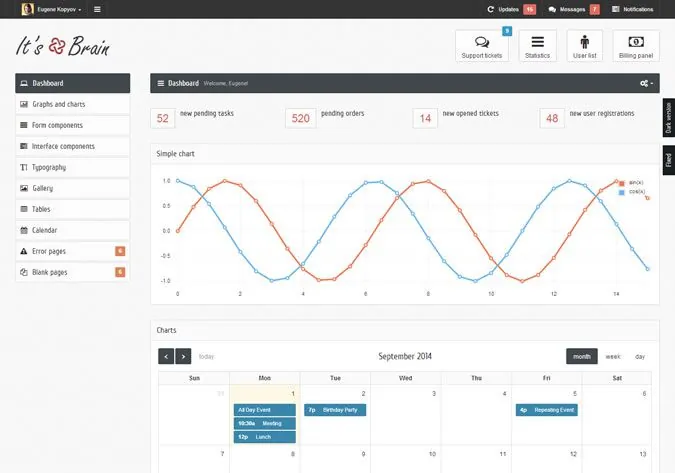Screen dimensions: 675x473
Task: Click the user avatar in top bar
Action: pos(28,9)
